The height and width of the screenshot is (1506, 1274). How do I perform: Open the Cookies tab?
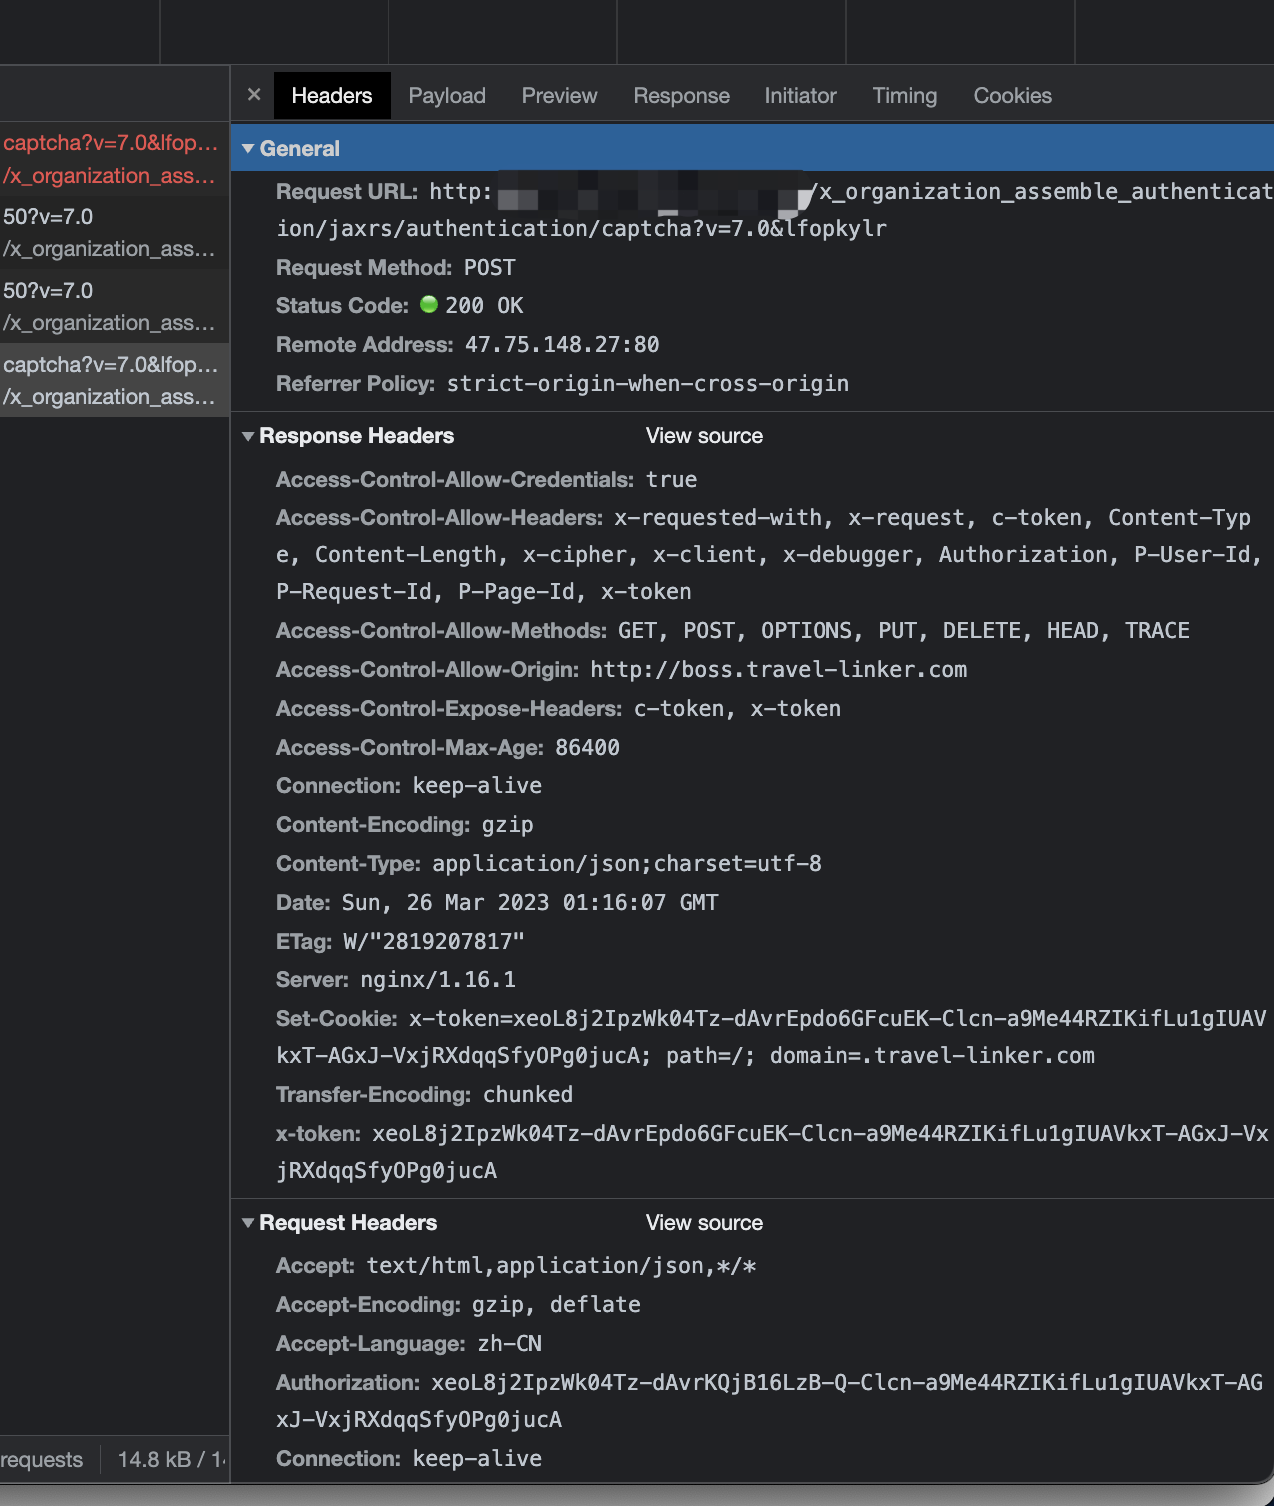(x=1012, y=96)
